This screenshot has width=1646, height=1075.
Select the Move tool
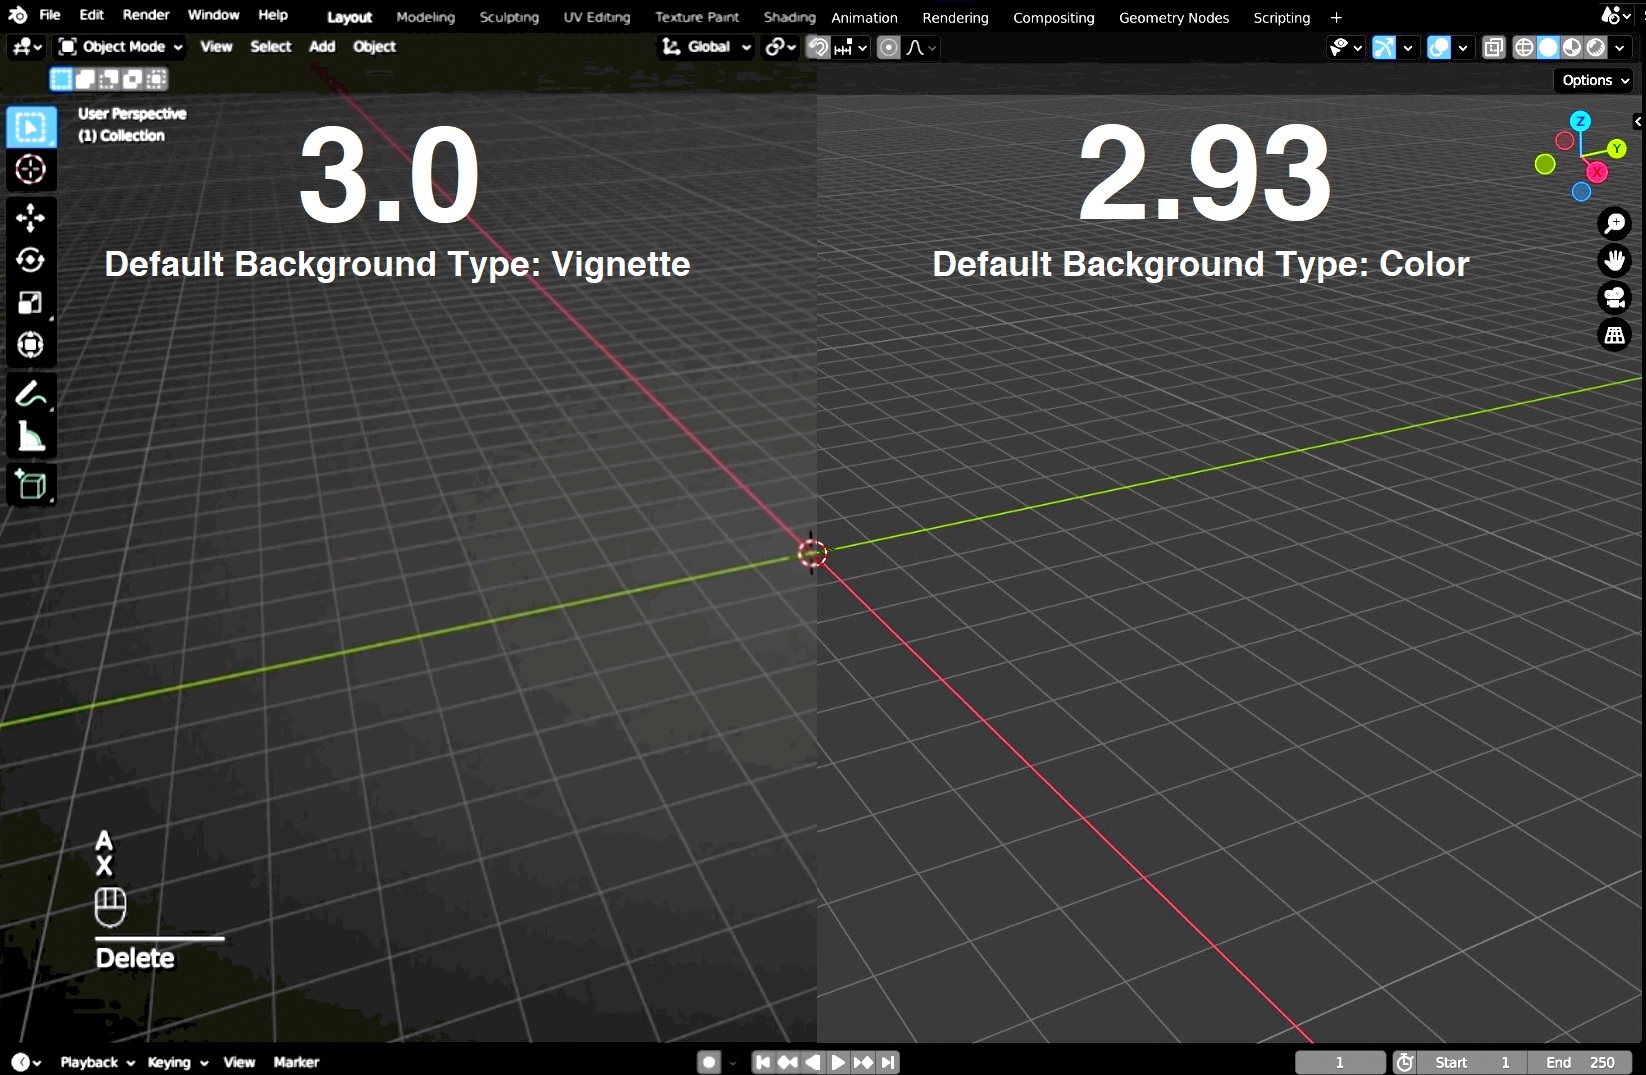pyautogui.click(x=30, y=218)
